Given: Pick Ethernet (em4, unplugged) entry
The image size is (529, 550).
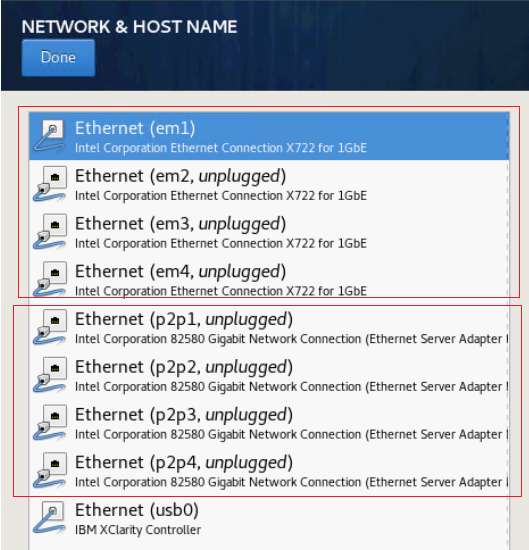Looking at the screenshot, I should (x=269, y=279).
